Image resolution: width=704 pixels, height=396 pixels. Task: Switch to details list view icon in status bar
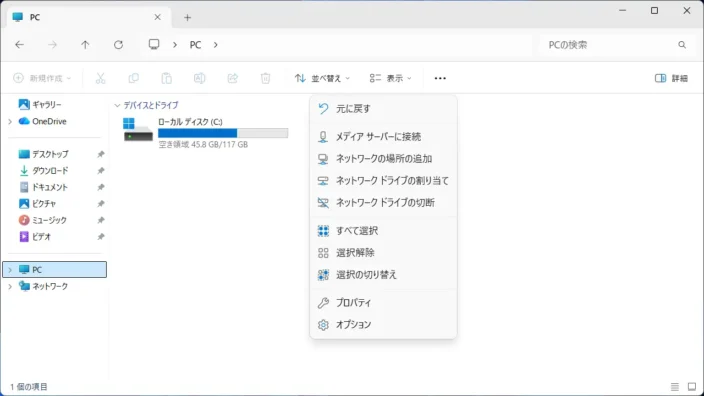(675, 387)
